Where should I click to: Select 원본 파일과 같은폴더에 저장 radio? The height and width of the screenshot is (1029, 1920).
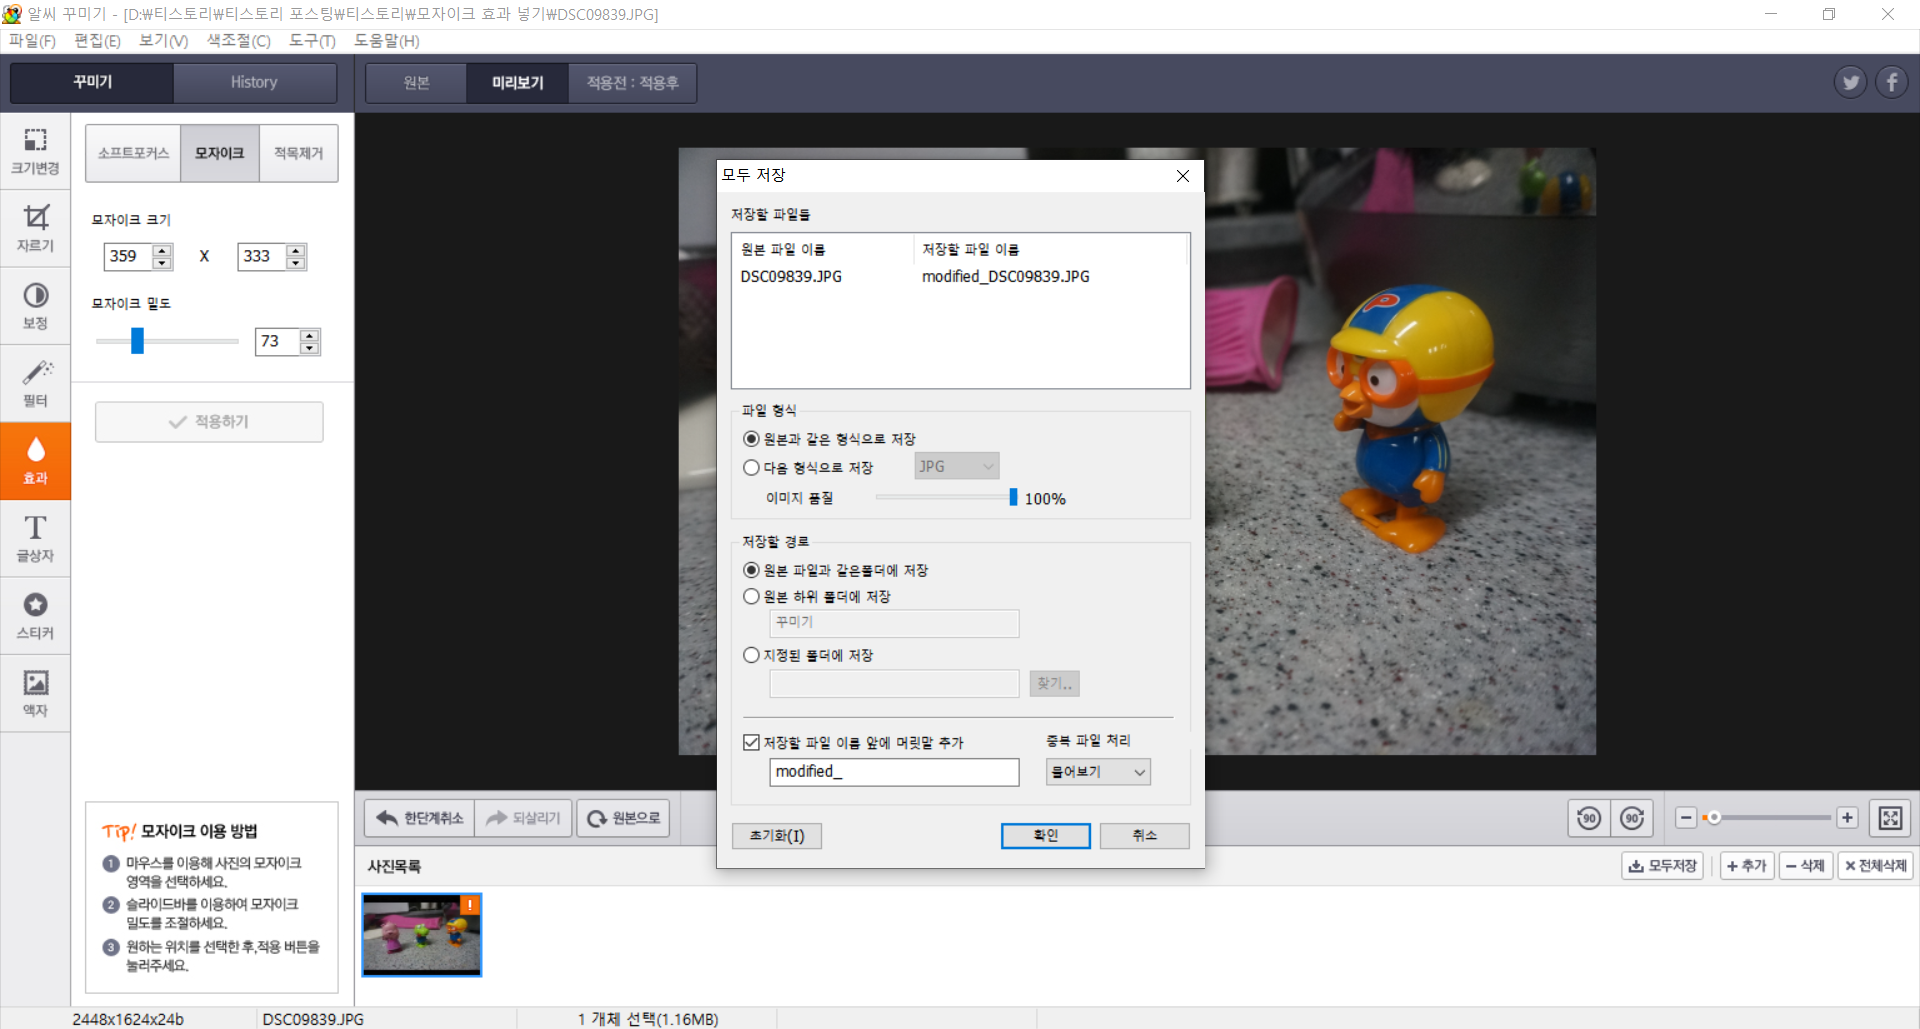[751, 570]
